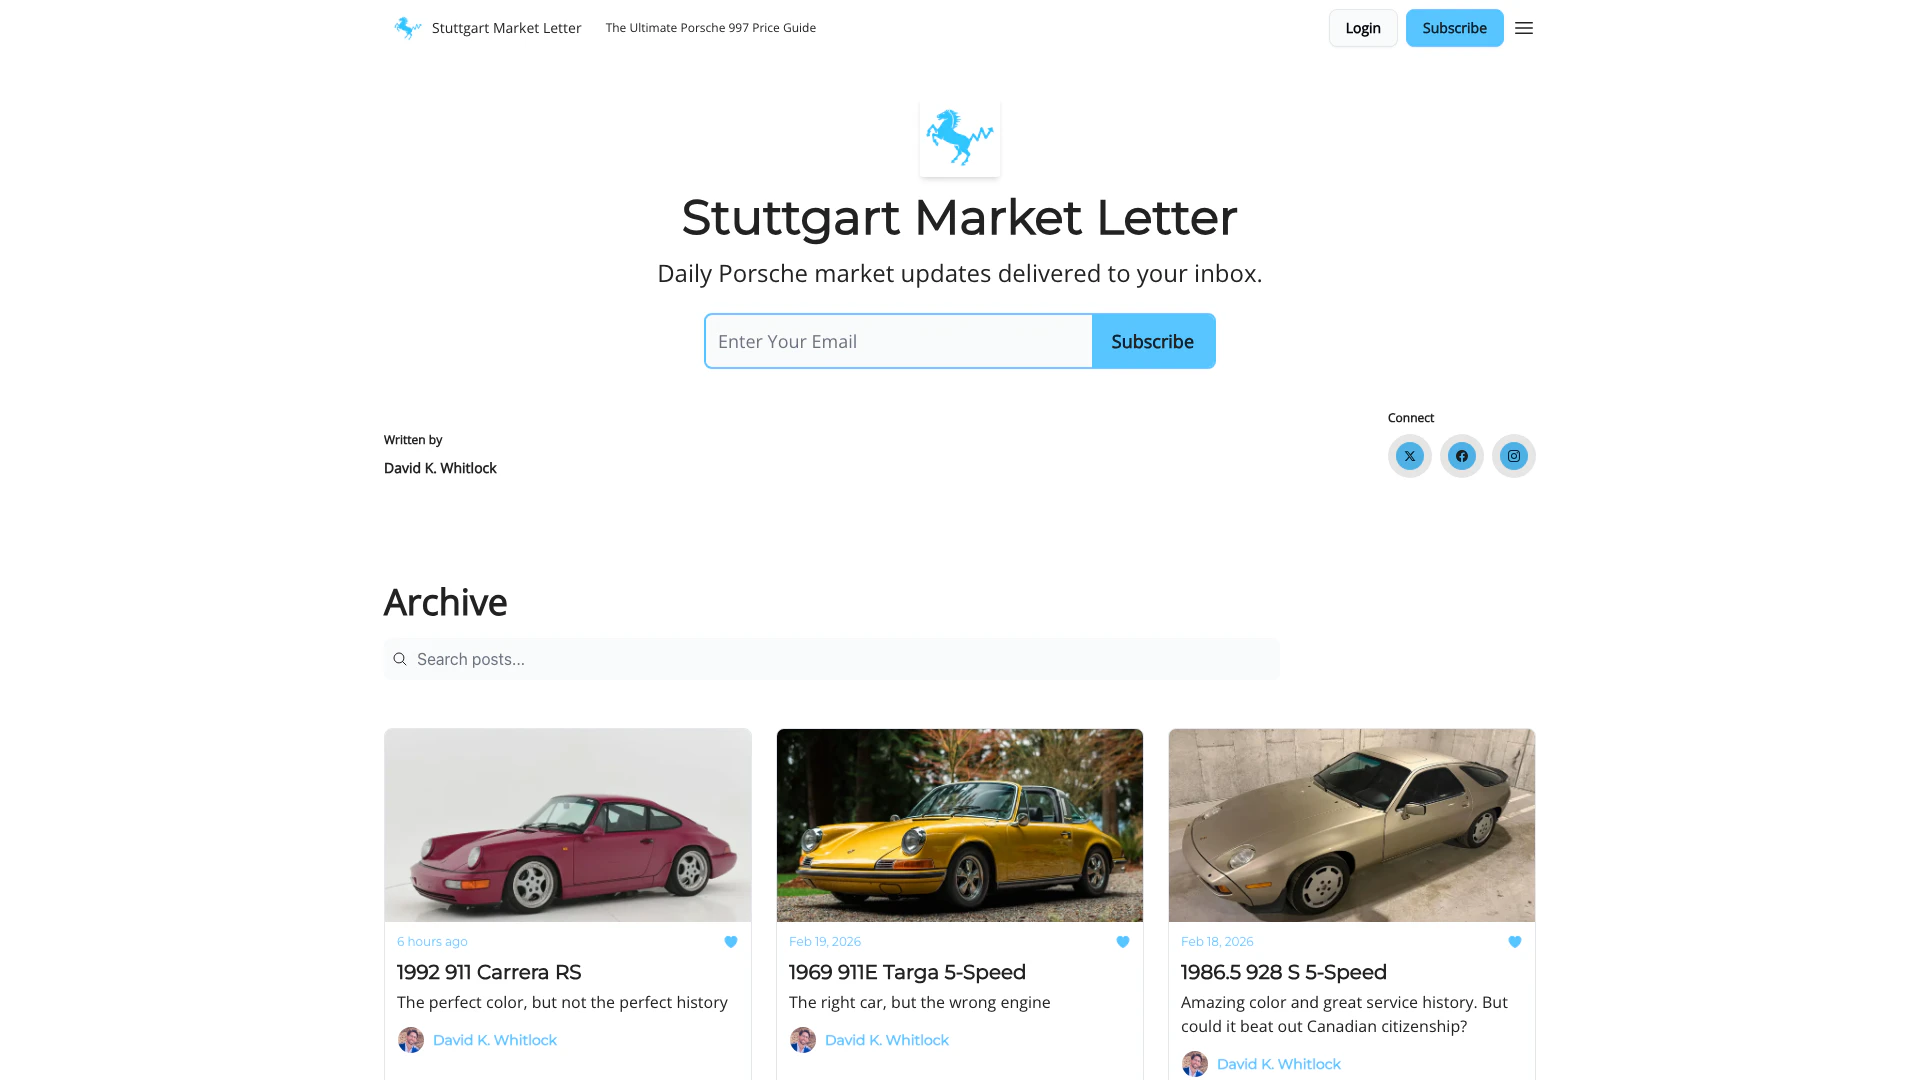Viewport: 1920px width, 1080px height.
Task: Open the Instagram connect icon
Action: [1513, 456]
